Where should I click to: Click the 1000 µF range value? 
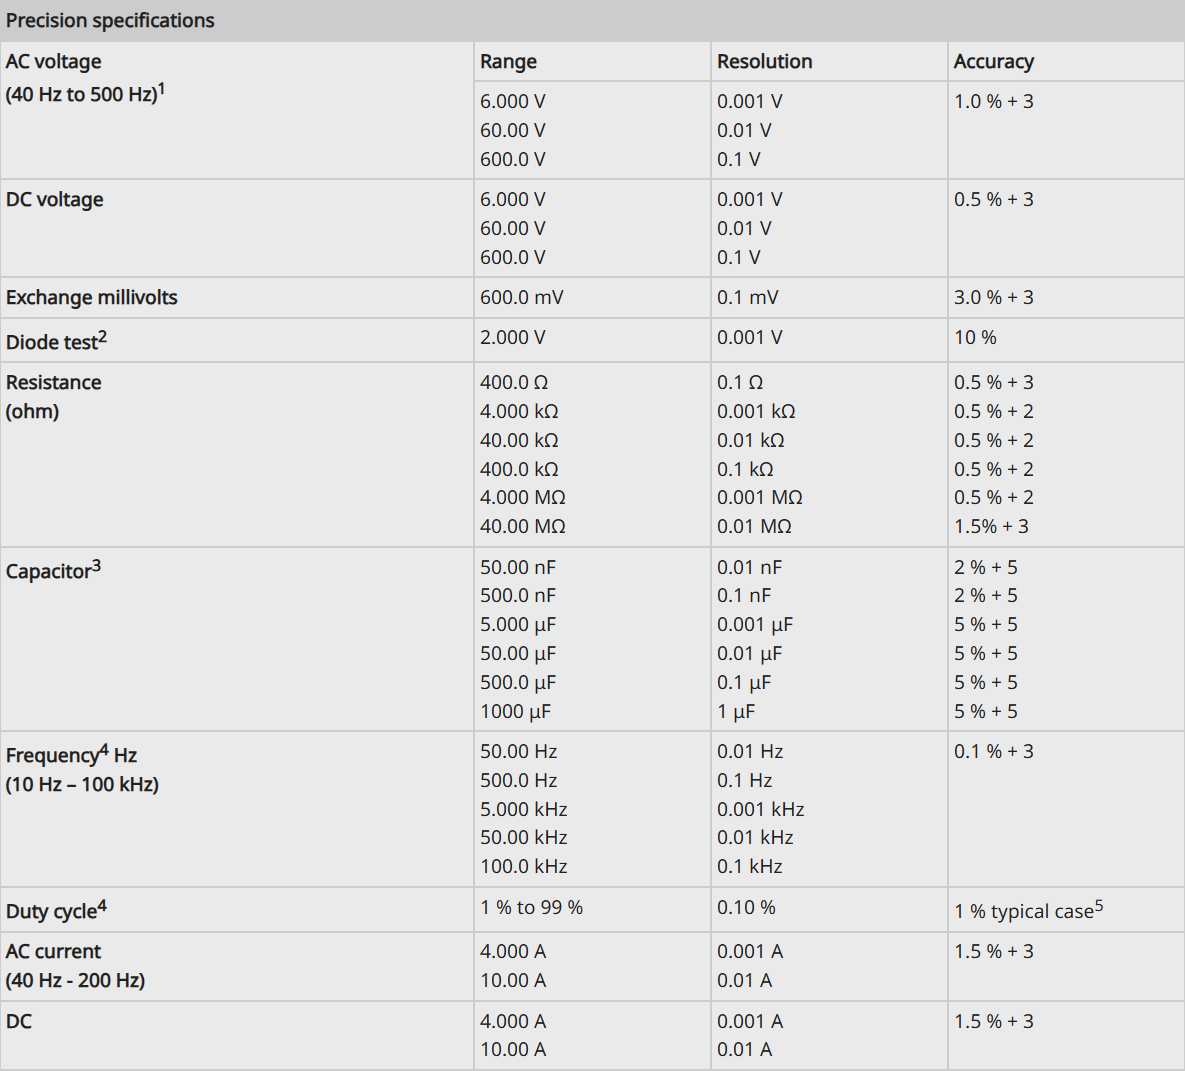pyautogui.click(x=515, y=712)
